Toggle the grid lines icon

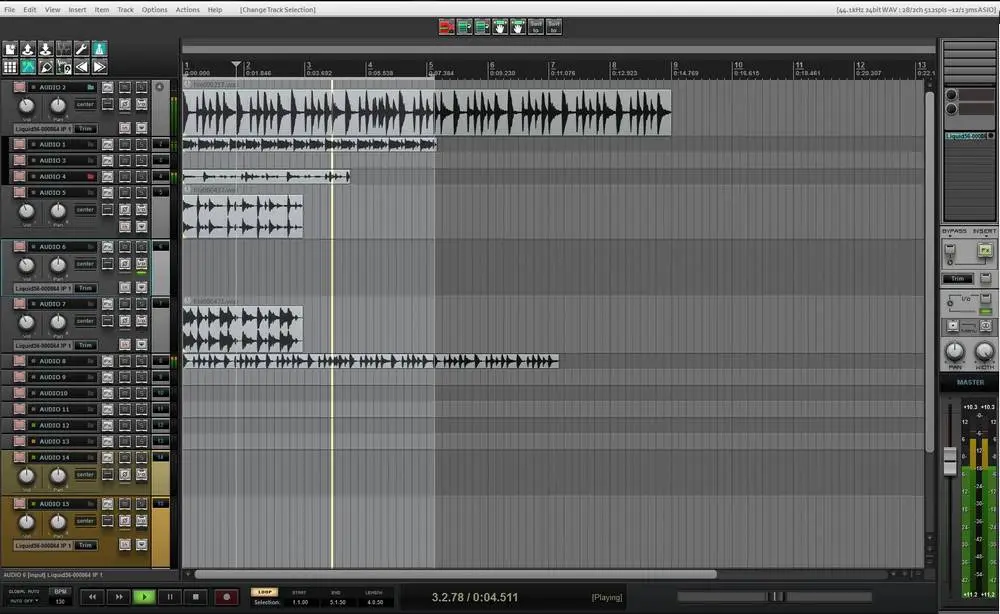pos(10,66)
